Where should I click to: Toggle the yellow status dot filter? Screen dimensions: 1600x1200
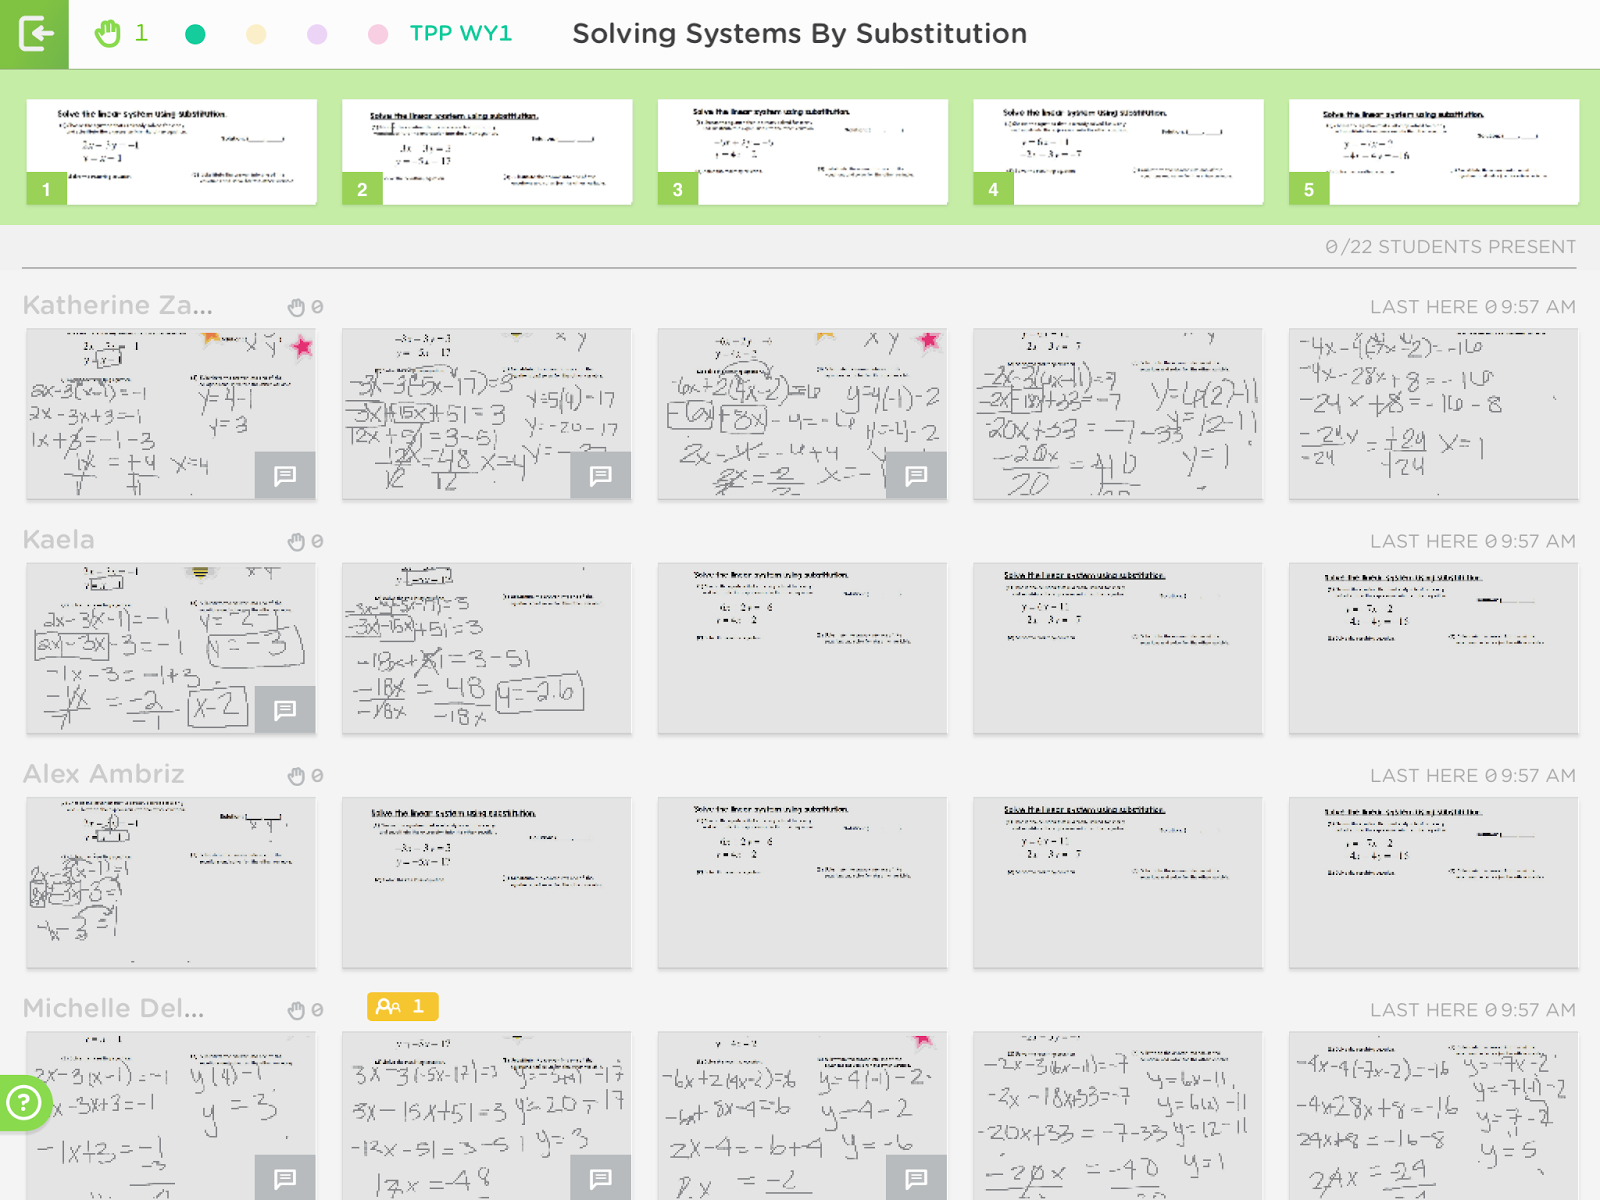[x=256, y=32]
